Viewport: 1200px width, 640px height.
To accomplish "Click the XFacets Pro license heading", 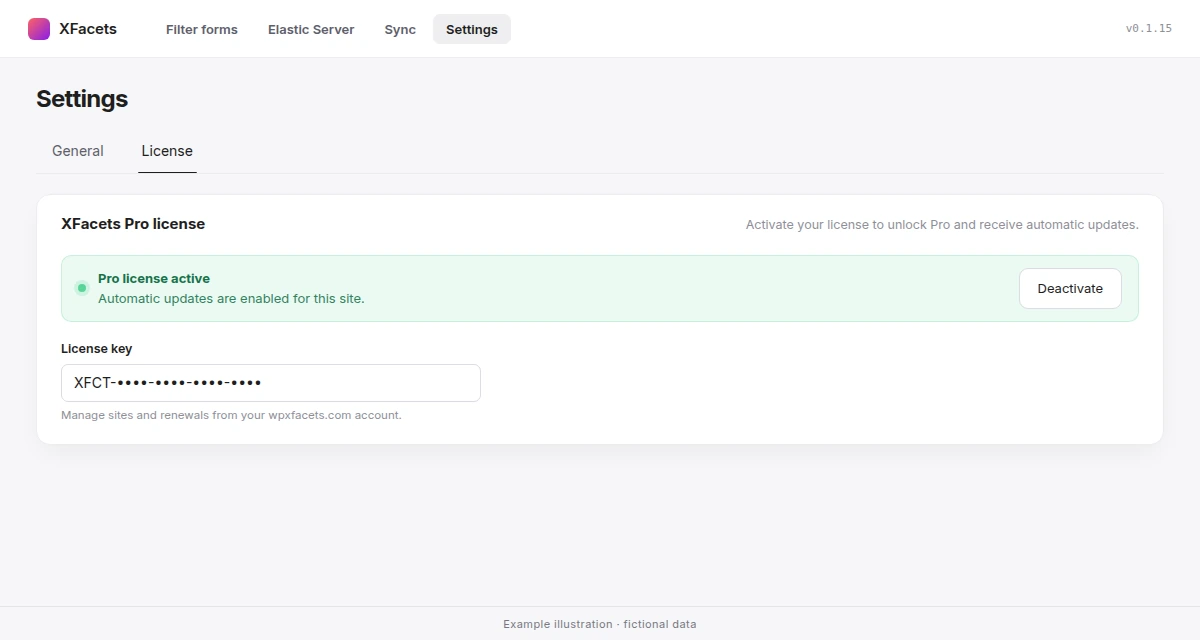I will 133,224.
